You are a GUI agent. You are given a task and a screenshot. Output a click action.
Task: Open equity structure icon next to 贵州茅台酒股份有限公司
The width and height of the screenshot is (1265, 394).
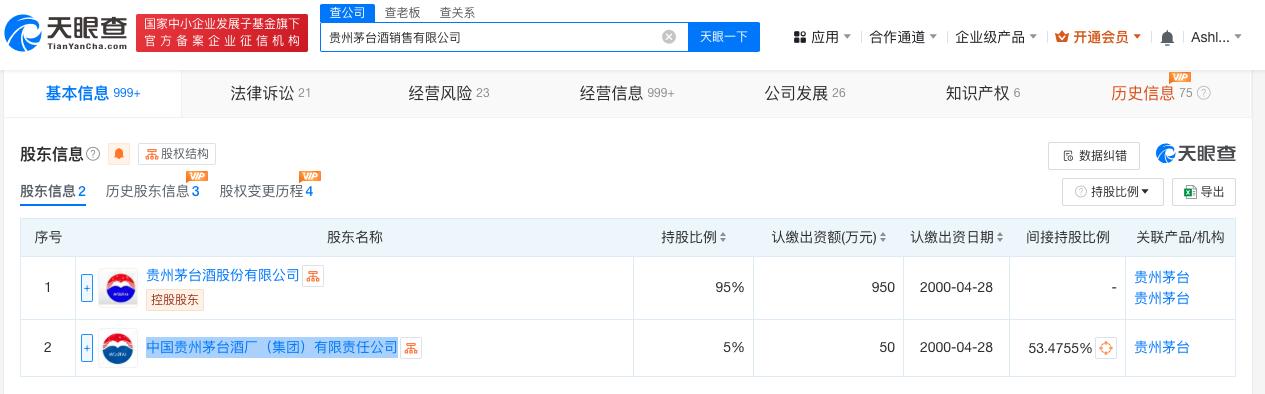coord(313,276)
